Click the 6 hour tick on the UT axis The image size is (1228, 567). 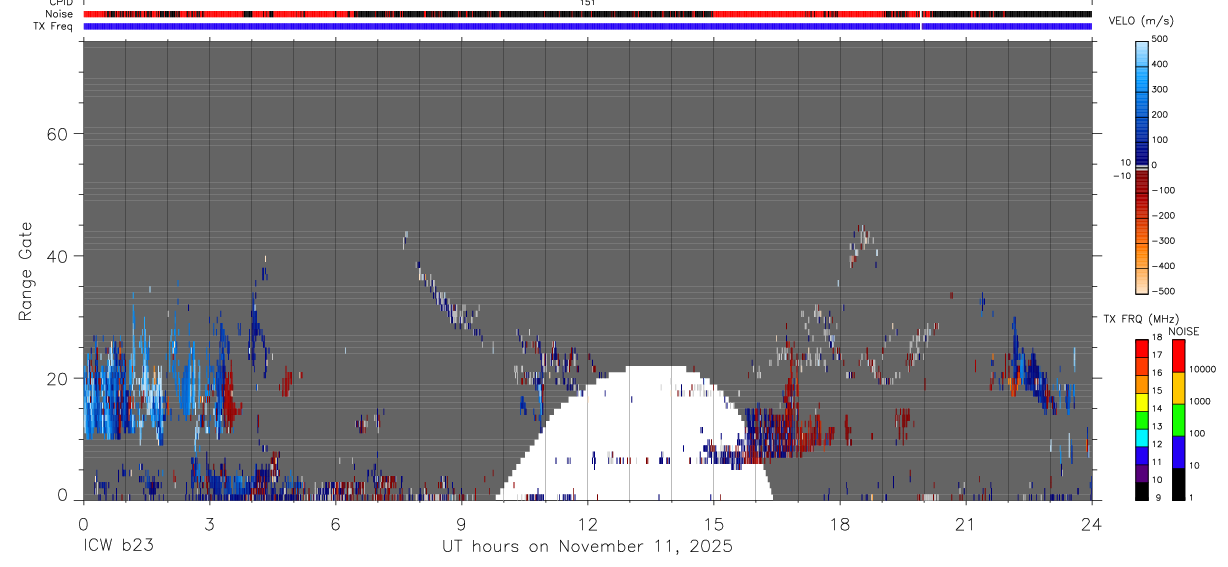coord(335,523)
